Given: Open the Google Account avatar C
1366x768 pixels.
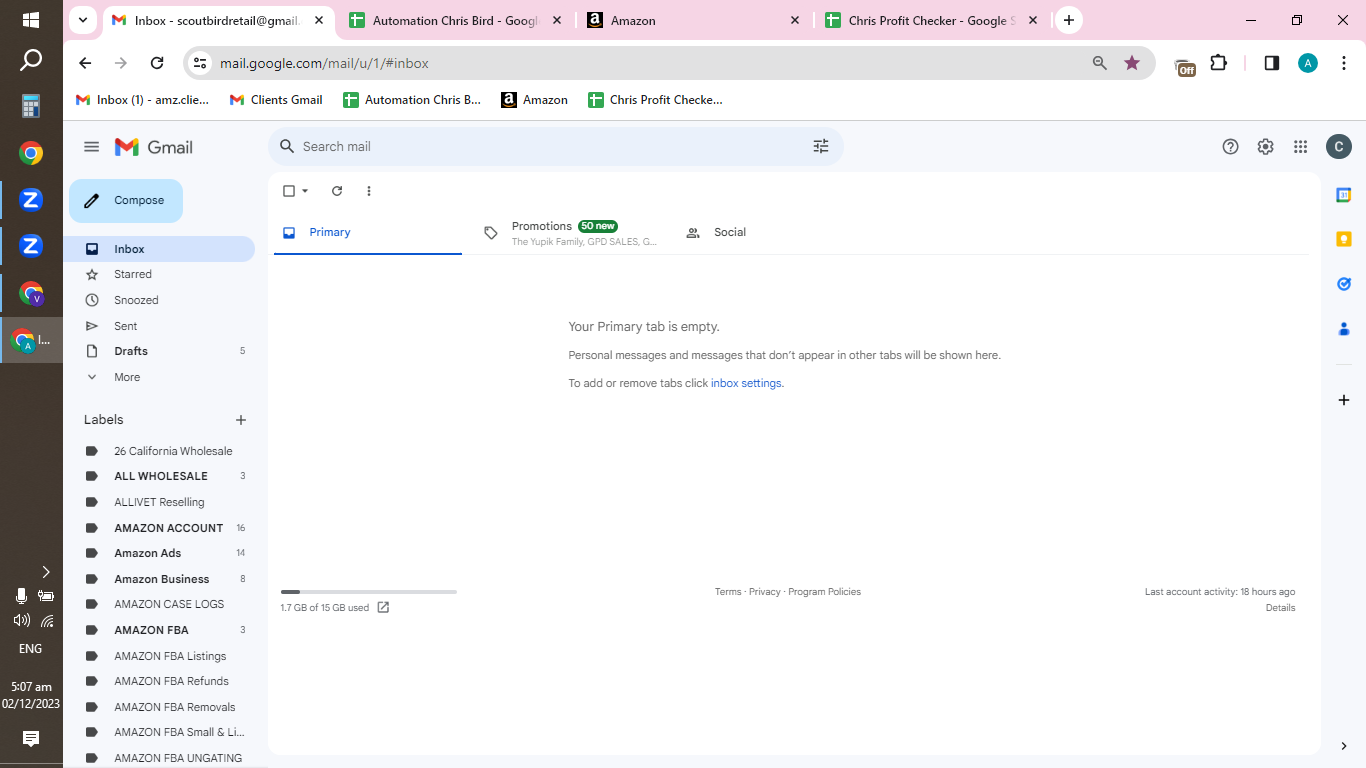Looking at the screenshot, I should point(1339,147).
